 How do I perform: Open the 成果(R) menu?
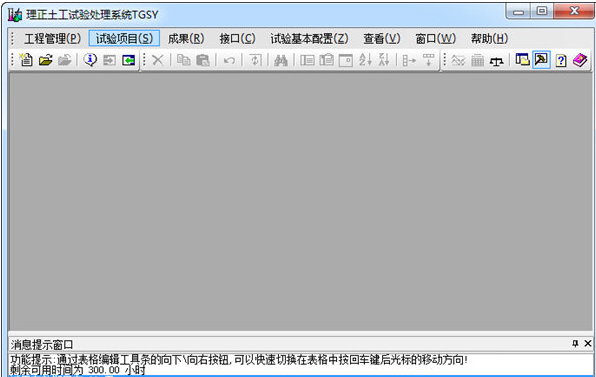pos(186,38)
